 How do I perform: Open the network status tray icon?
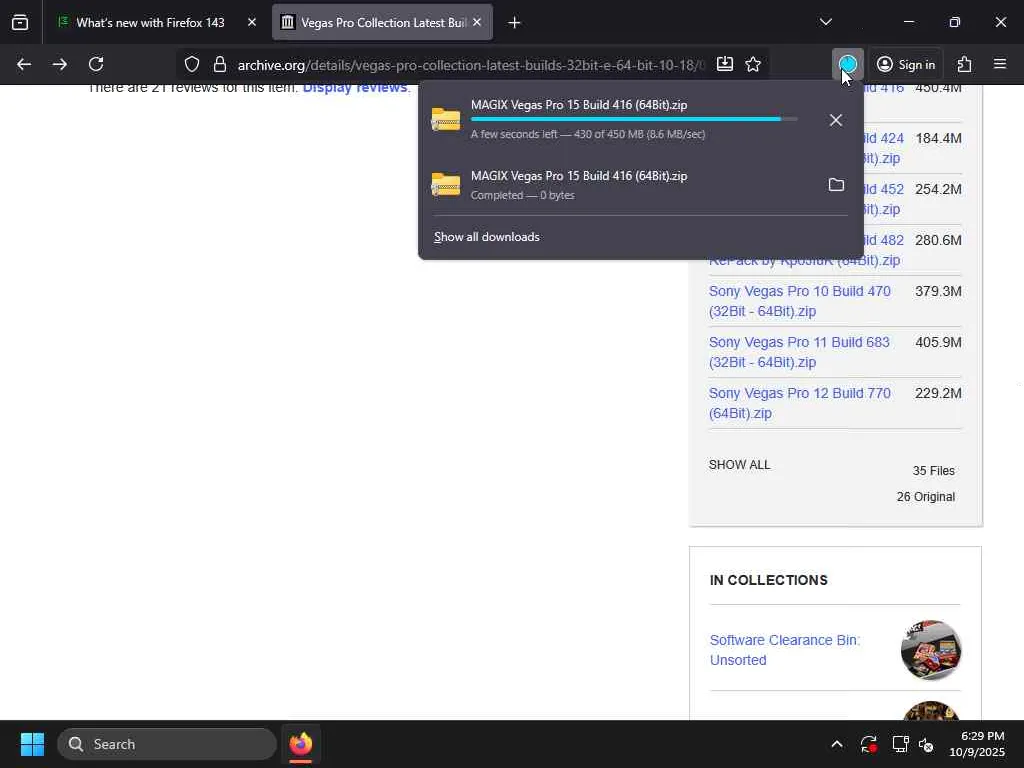901,744
